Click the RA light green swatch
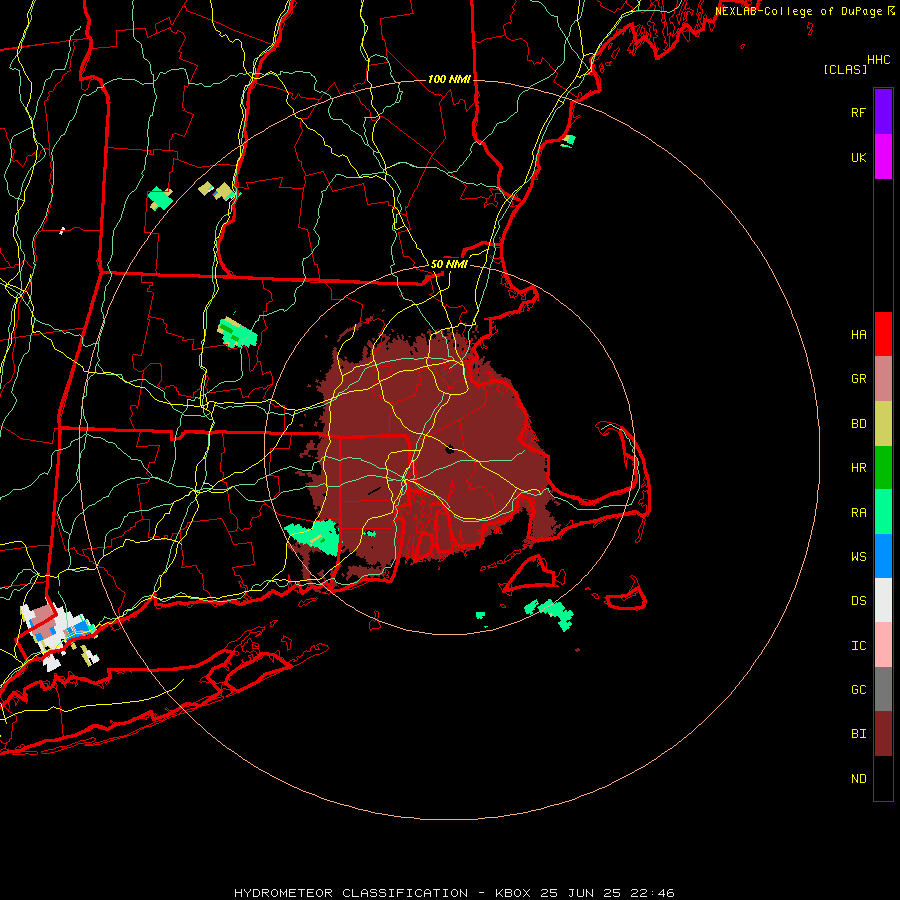Screen dimensions: 900x900 click(883, 512)
